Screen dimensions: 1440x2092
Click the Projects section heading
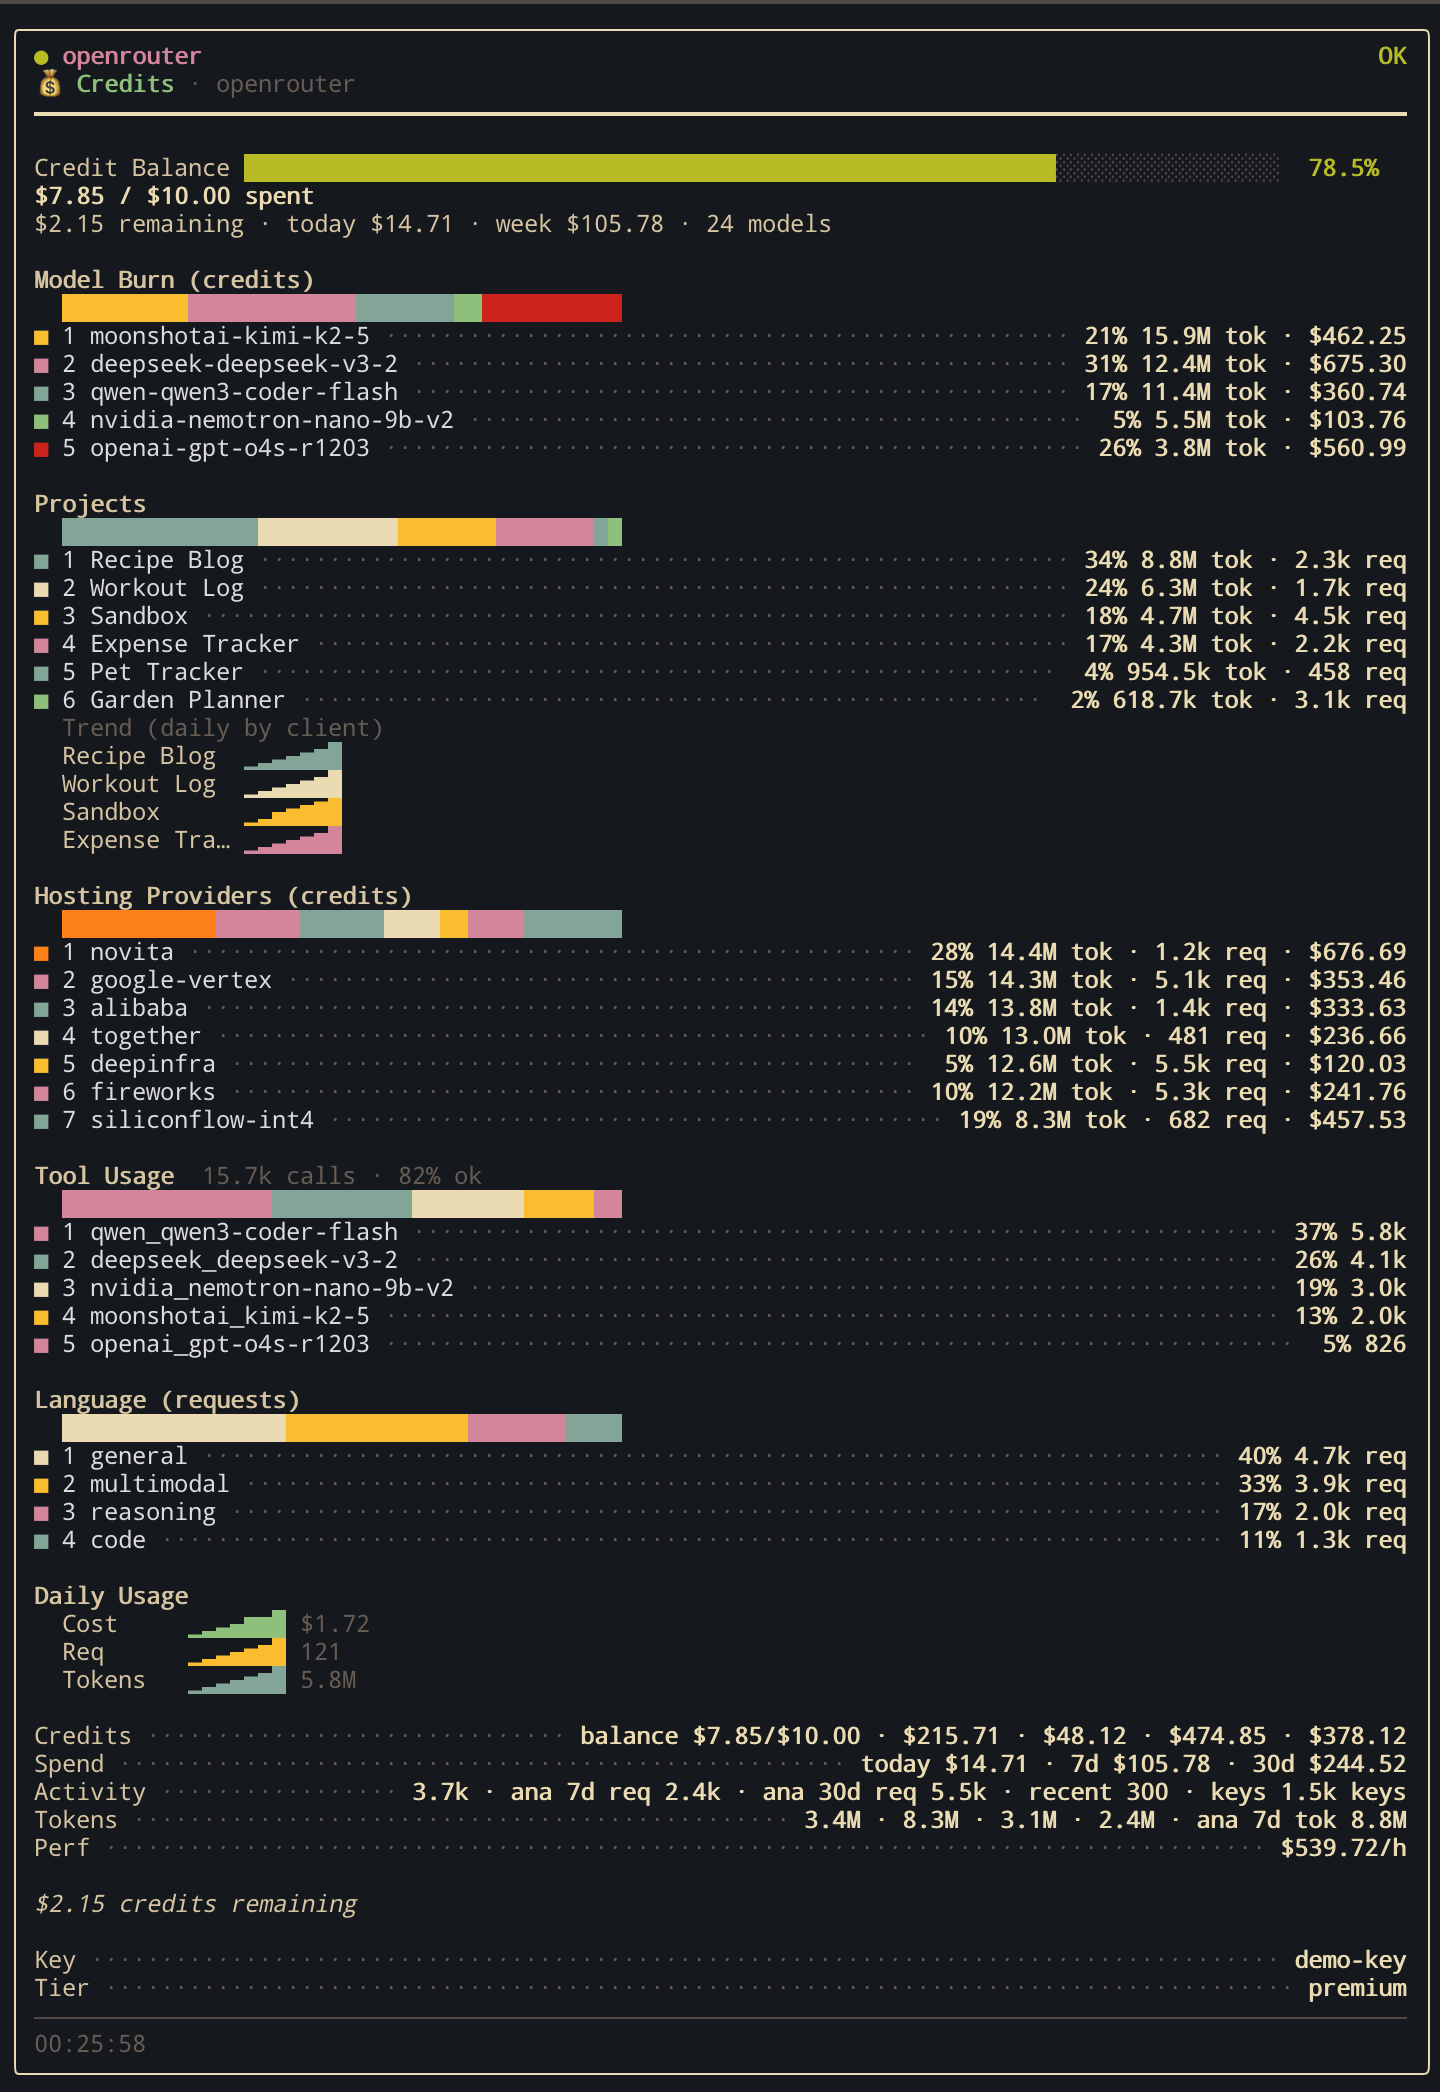[x=90, y=504]
